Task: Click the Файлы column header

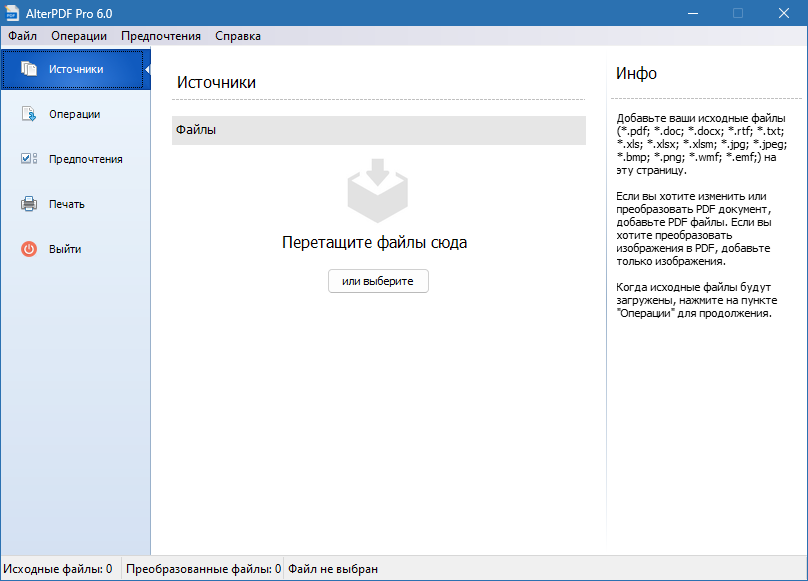Action: 379,130
